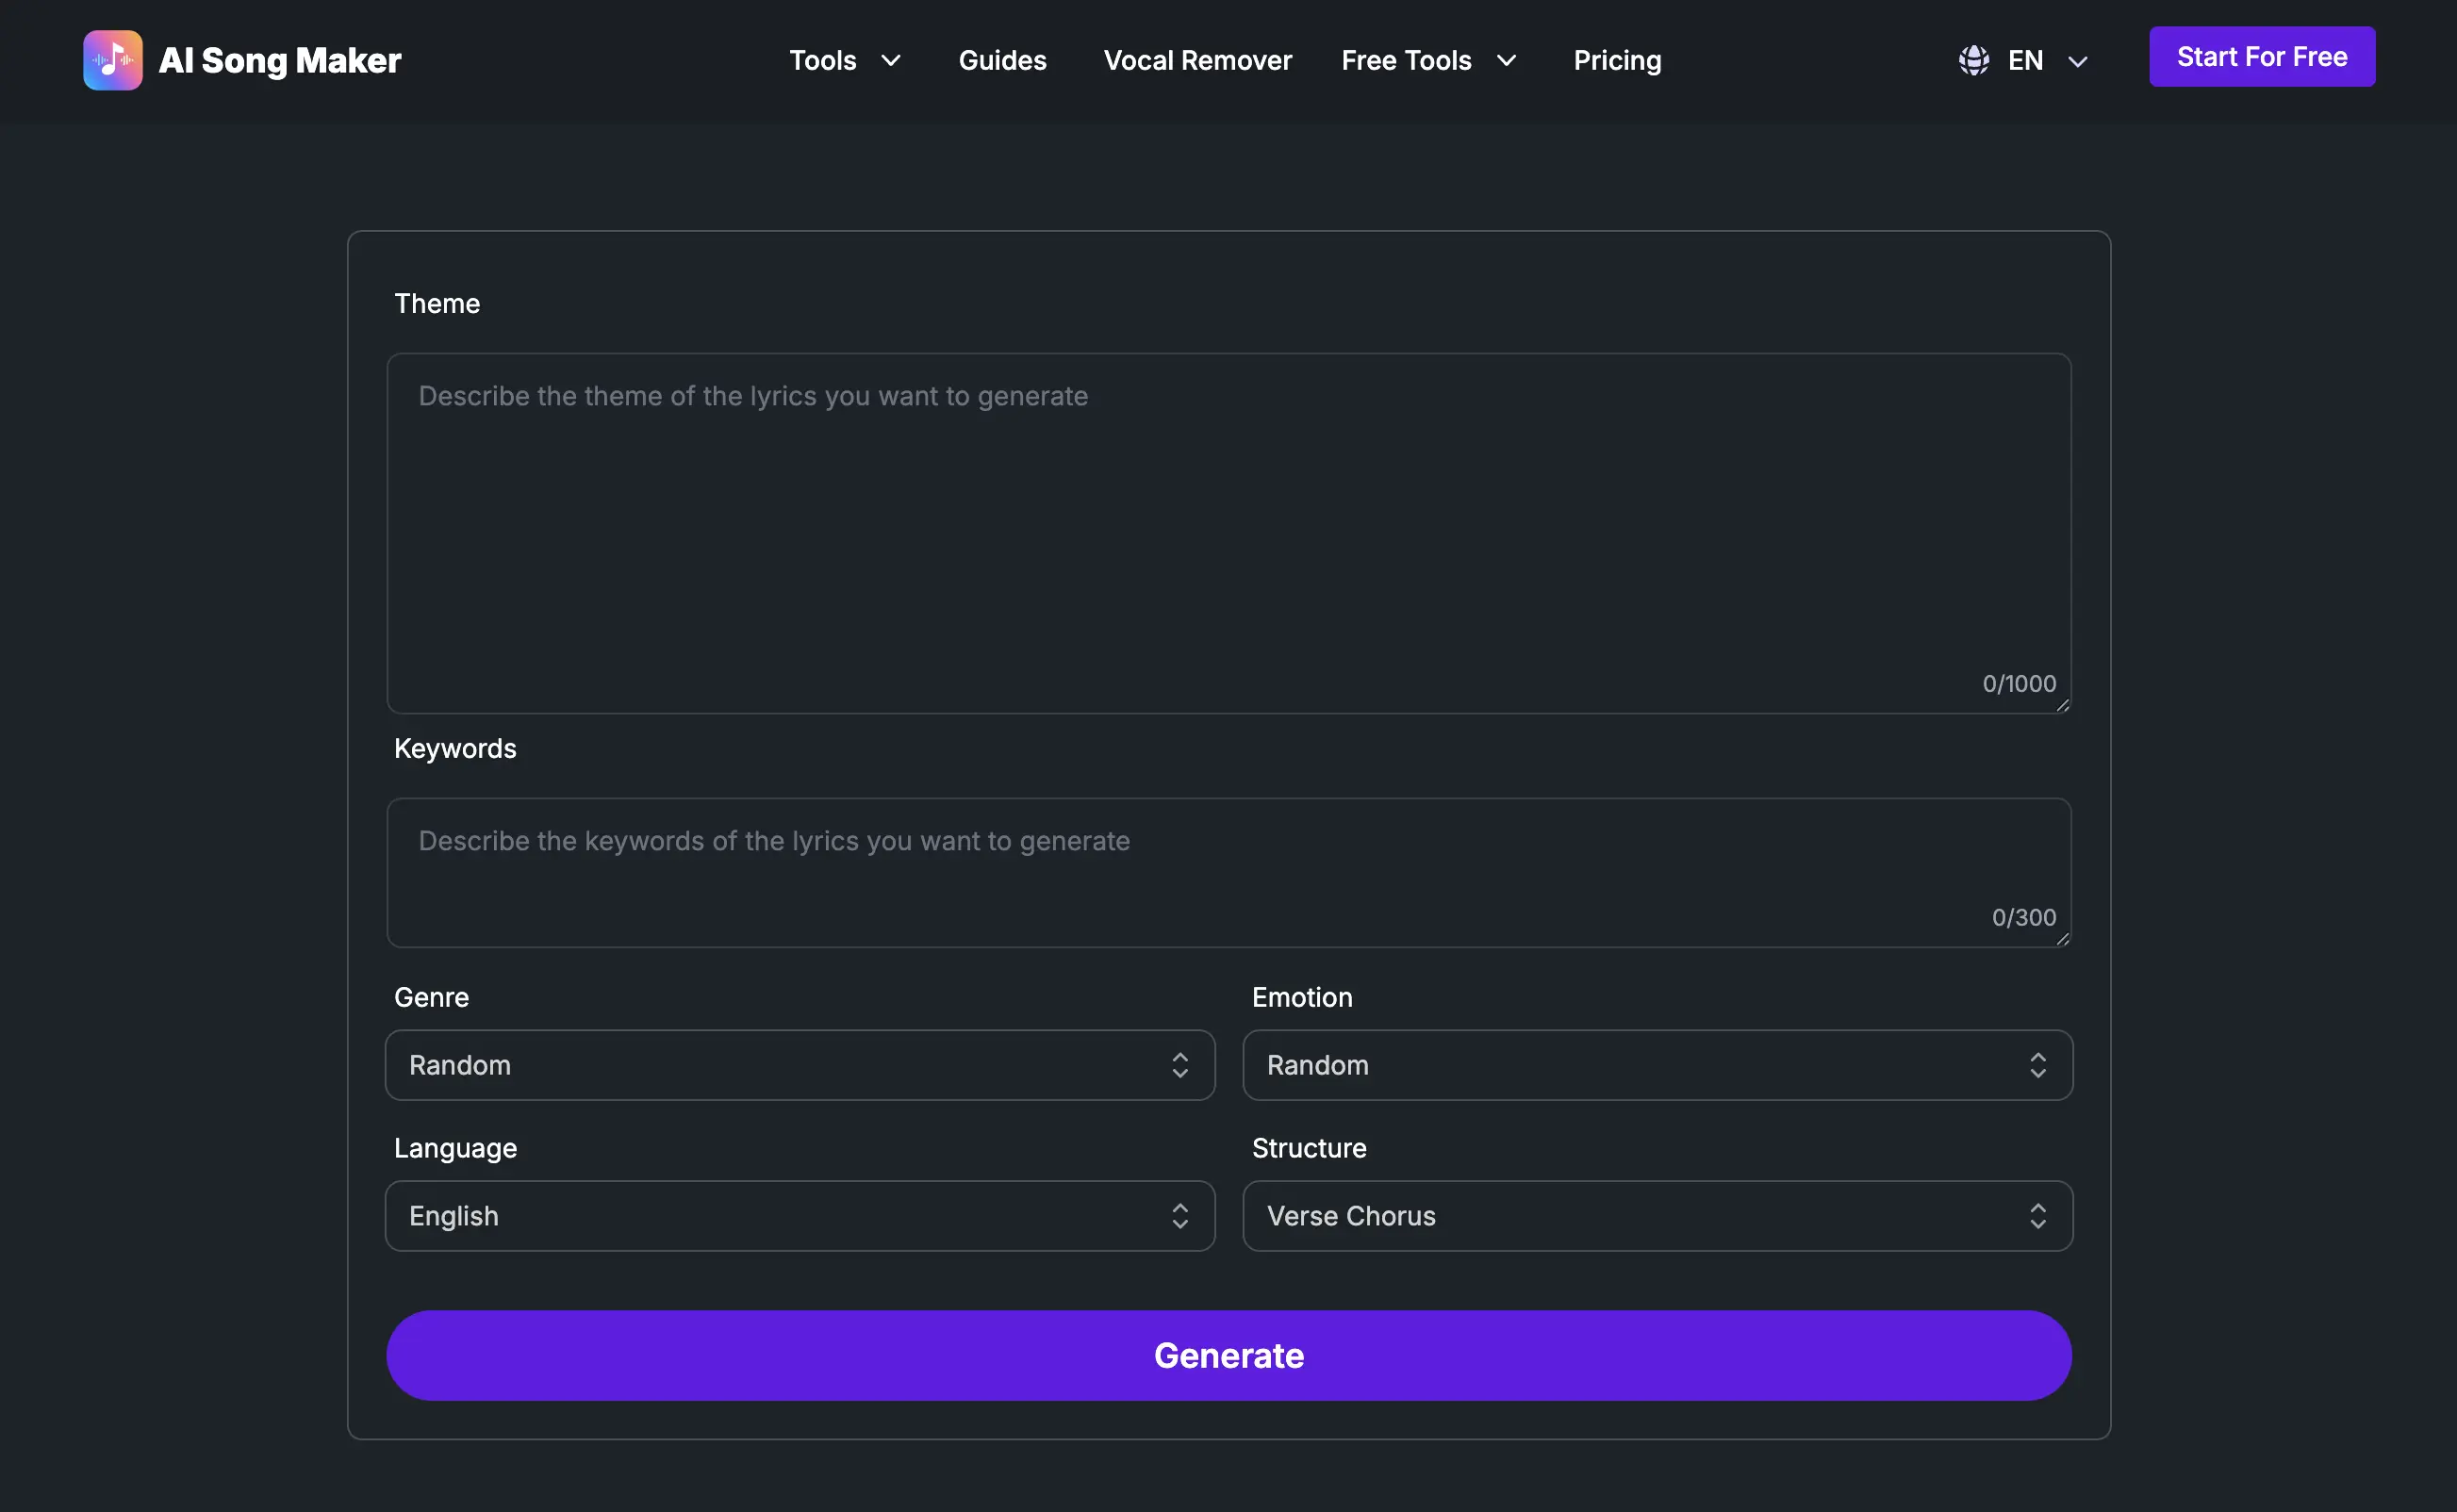The width and height of the screenshot is (2457, 1512).
Task: Click the AI Song Maker logo icon
Action: click(x=112, y=60)
